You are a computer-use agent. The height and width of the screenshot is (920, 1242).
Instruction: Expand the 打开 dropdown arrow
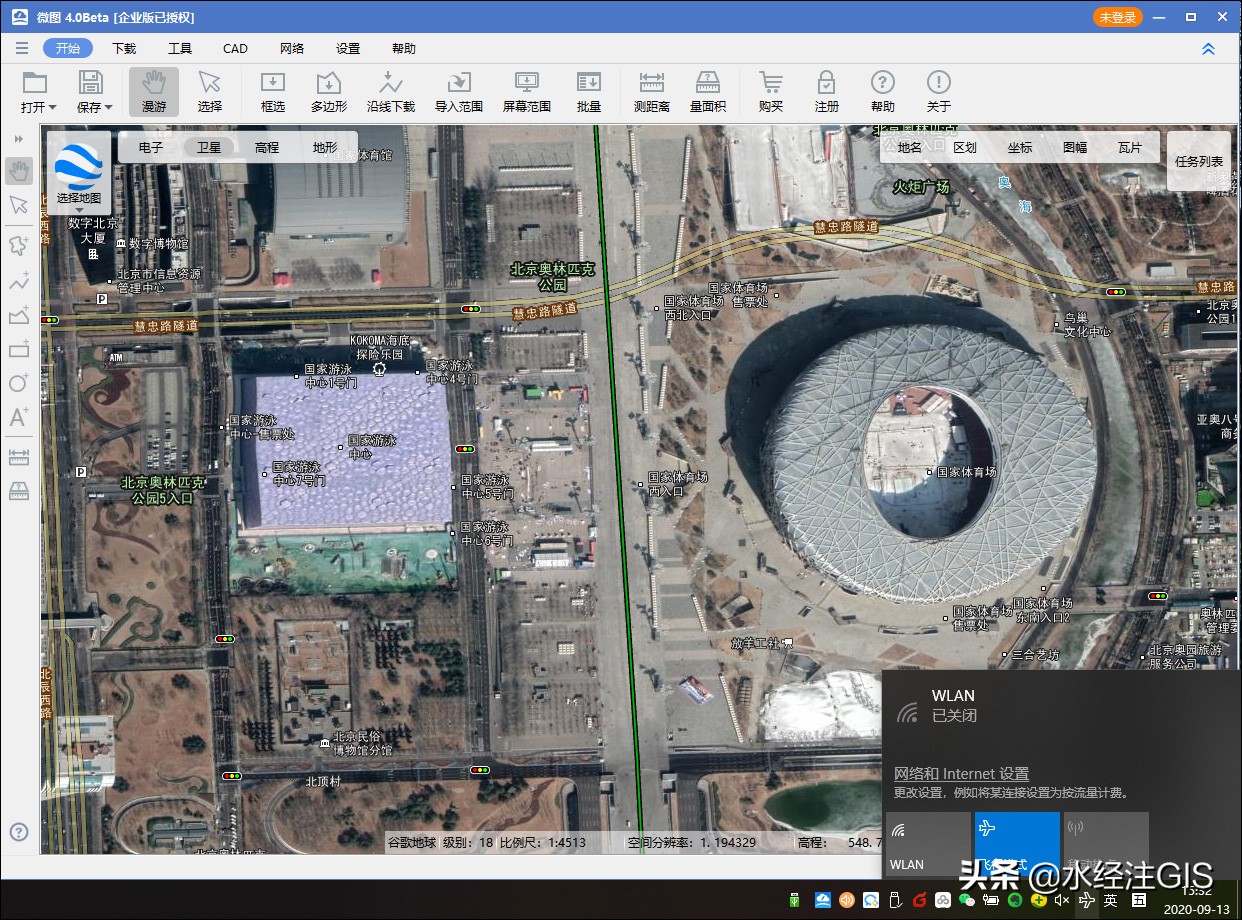tap(53, 107)
